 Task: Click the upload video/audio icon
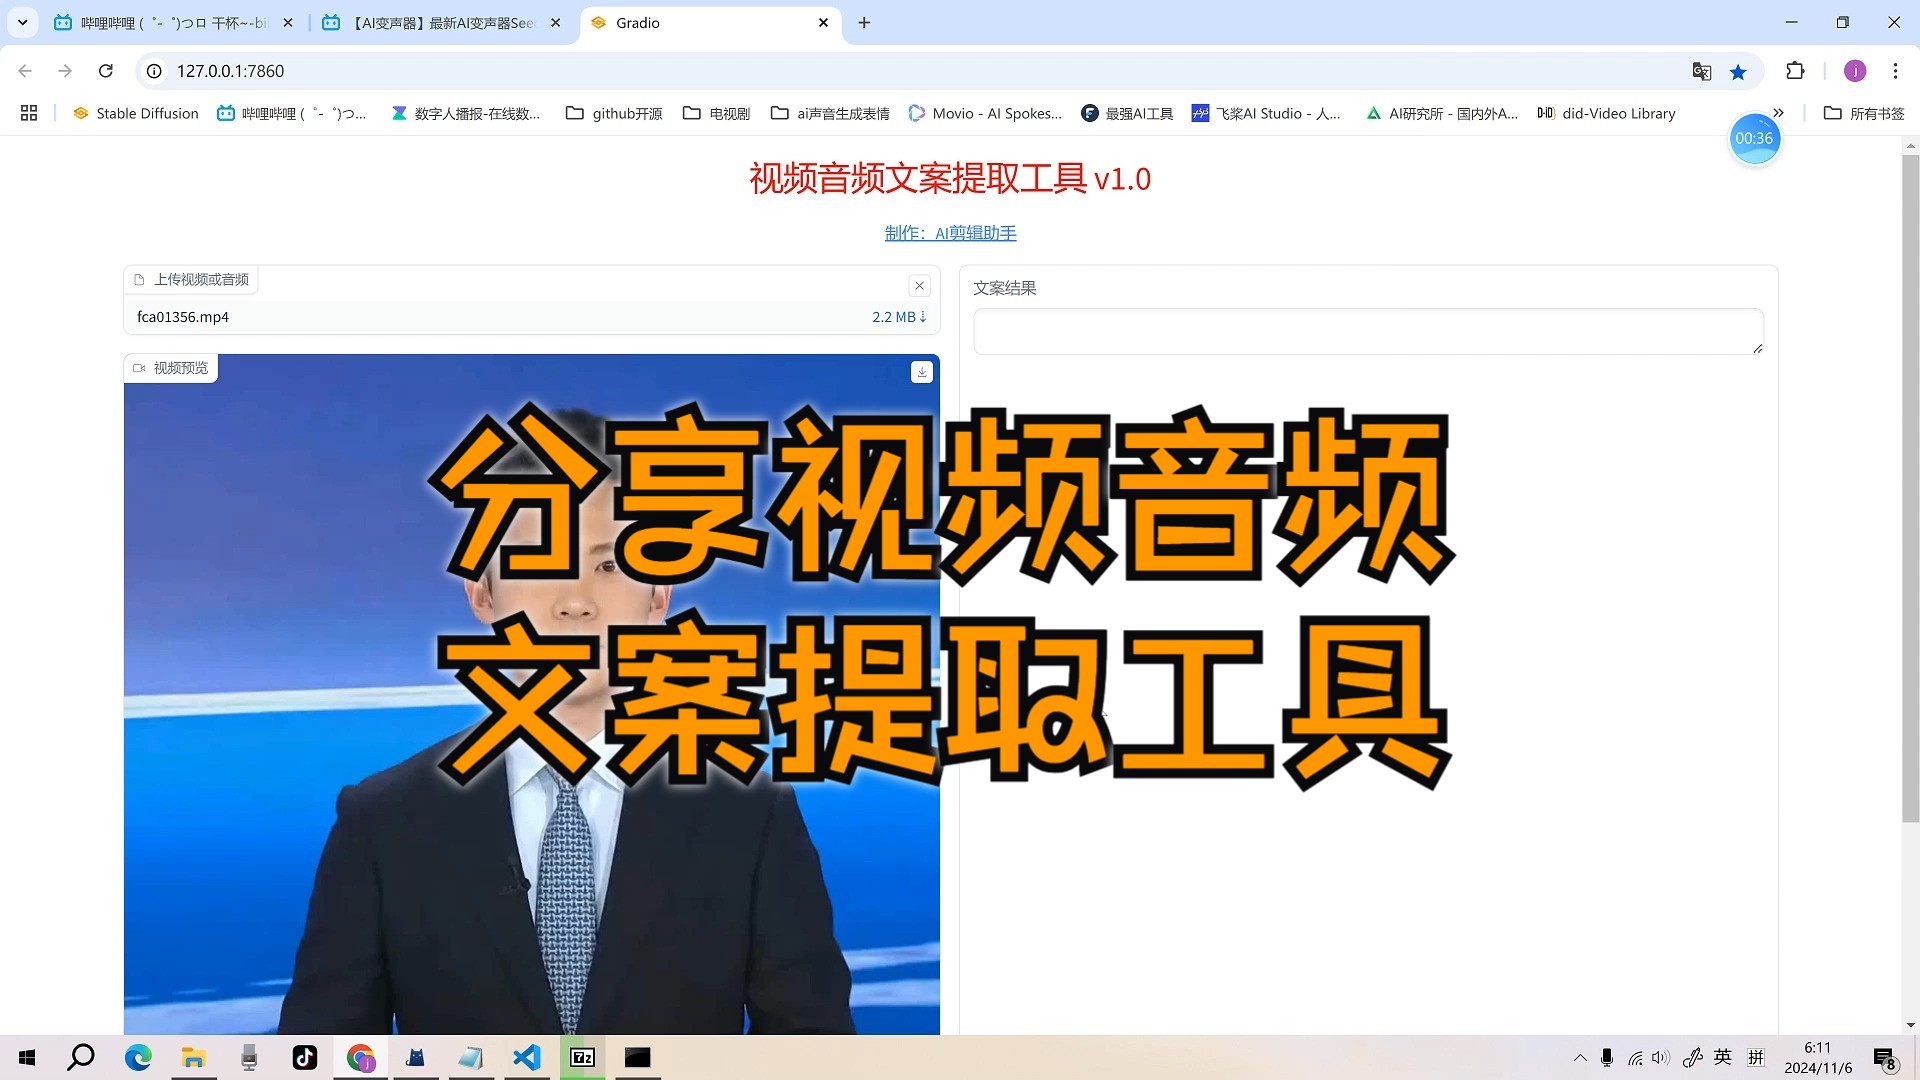[141, 278]
